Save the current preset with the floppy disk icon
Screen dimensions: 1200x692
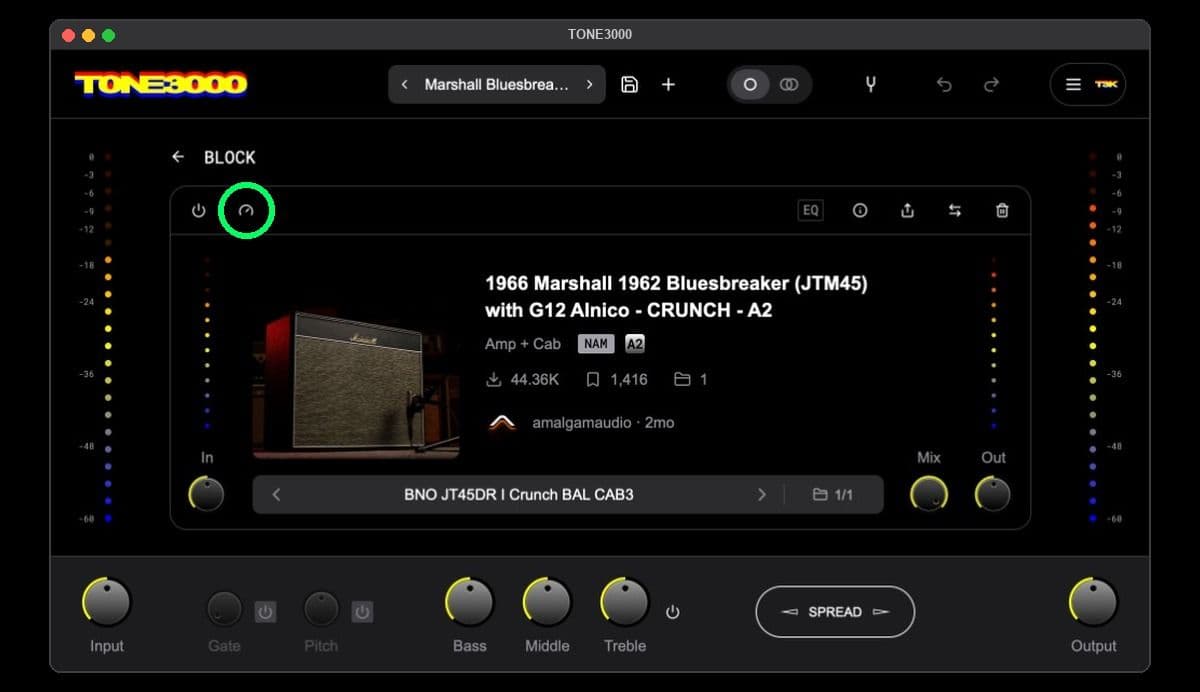[x=629, y=85]
